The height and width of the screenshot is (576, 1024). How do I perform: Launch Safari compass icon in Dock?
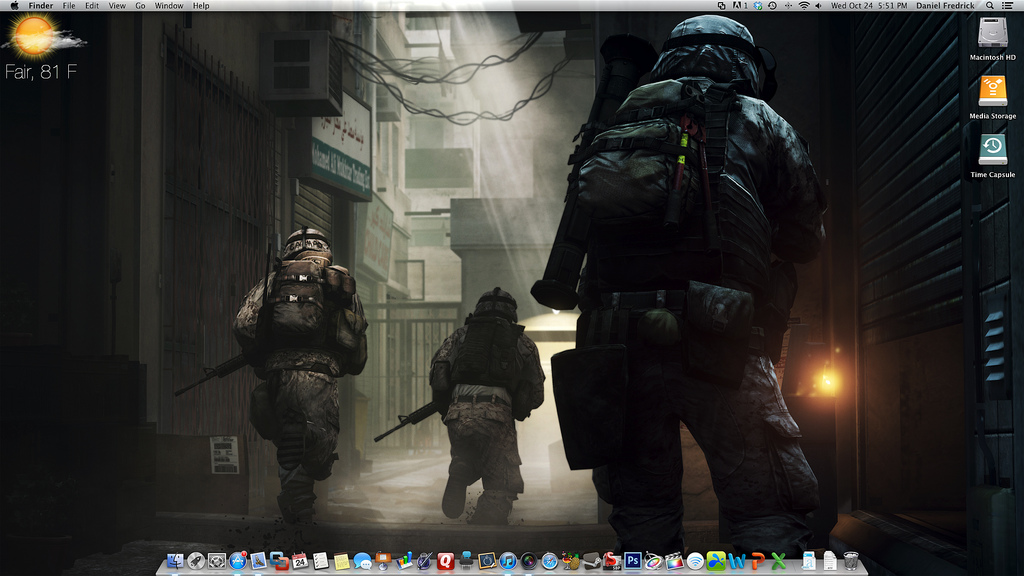click(550, 561)
